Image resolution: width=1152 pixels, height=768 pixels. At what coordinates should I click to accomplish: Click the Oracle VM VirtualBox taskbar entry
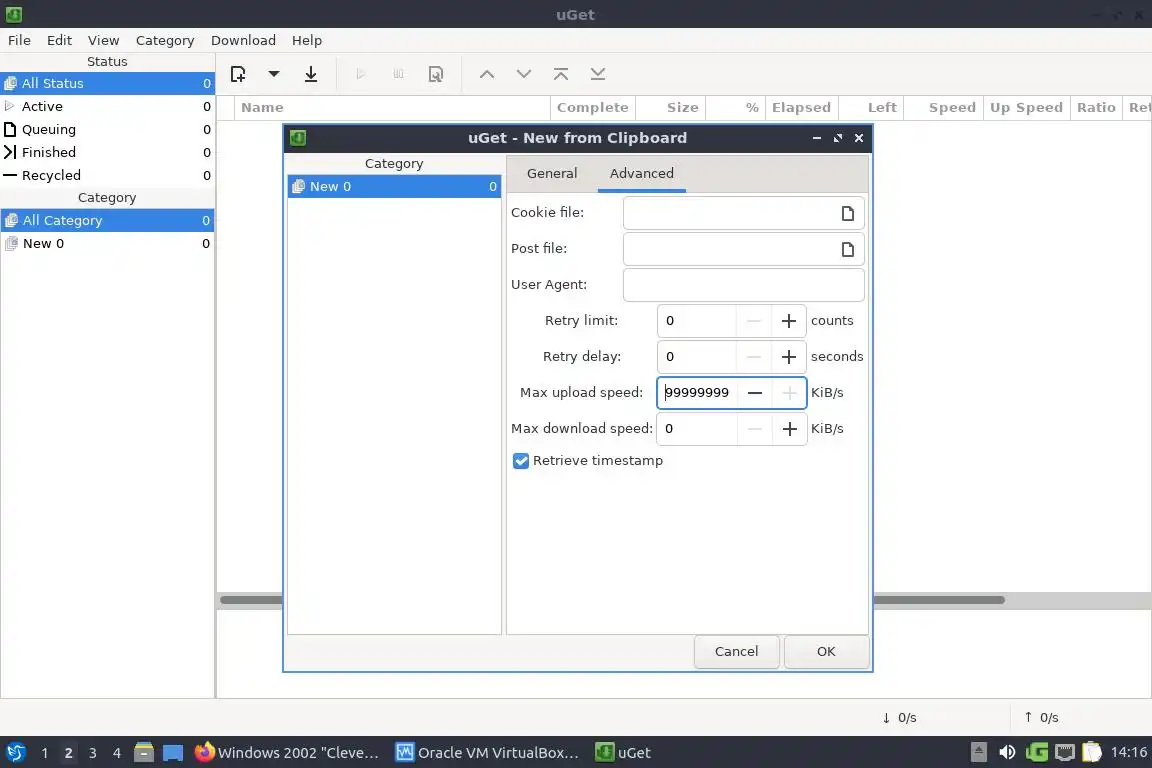click(487, 753)
